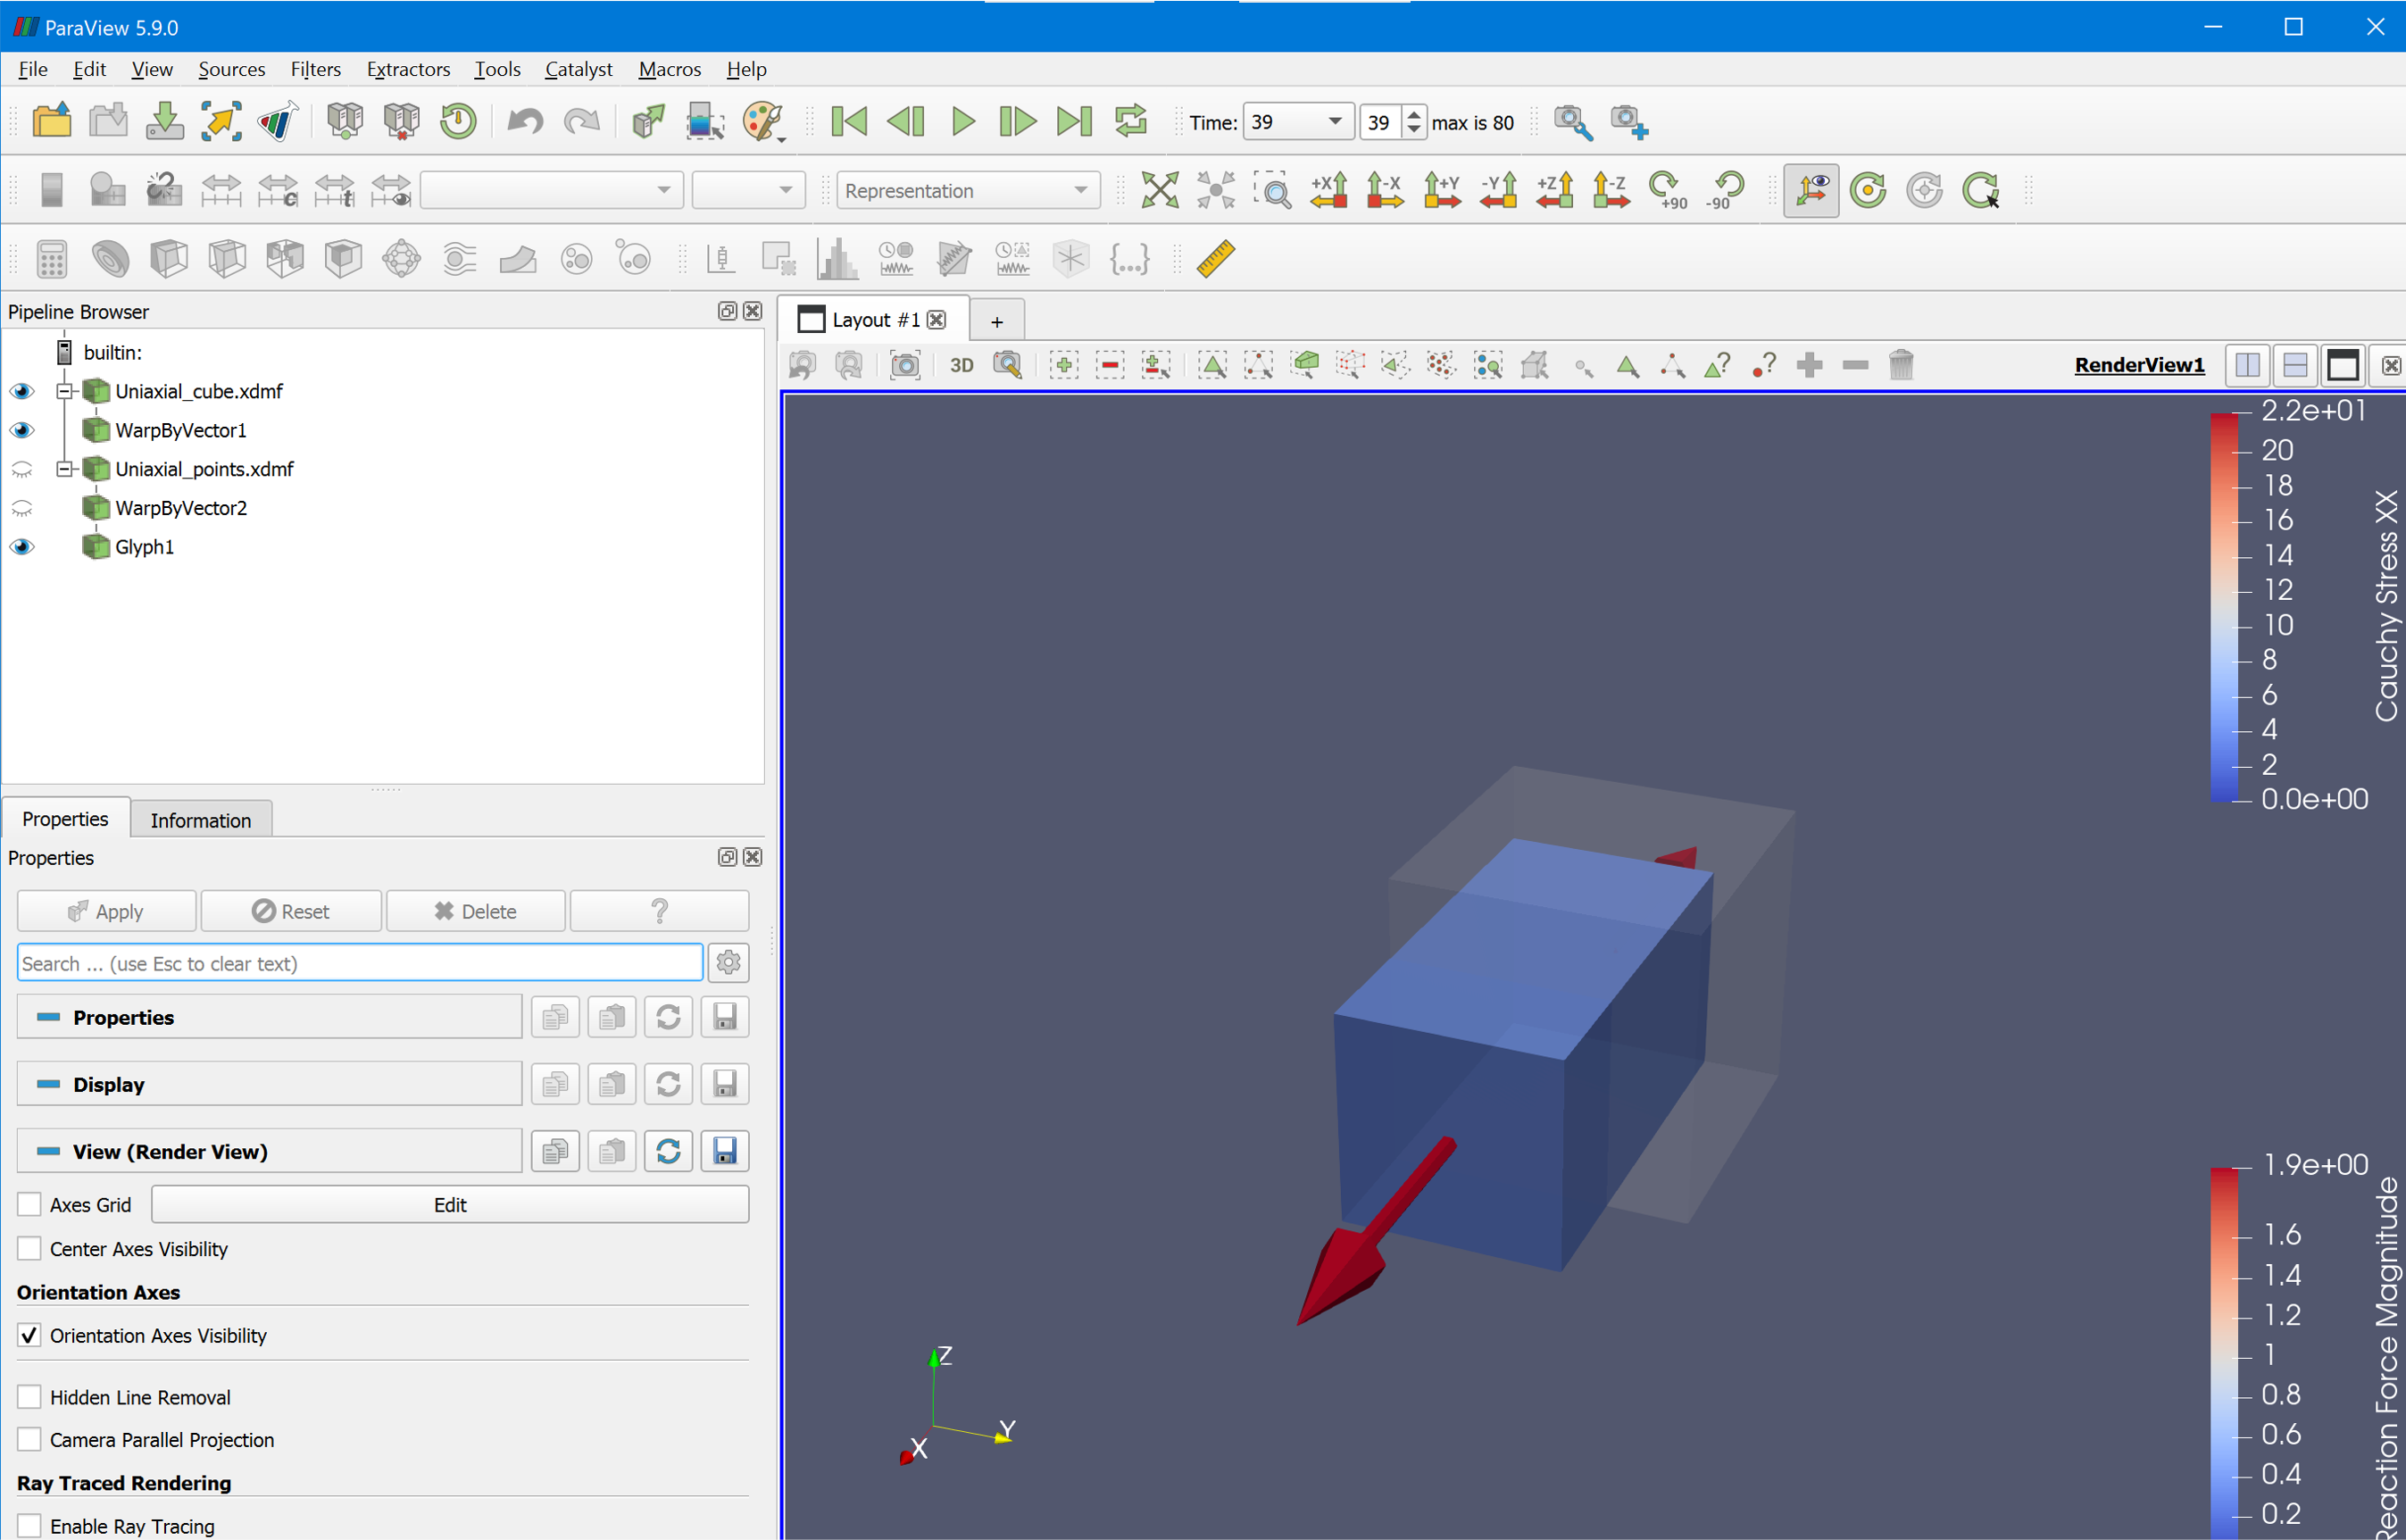Image resolution: width=2406 pixels, height=1540 pixels.
Task: Open the Representation dropdown
Action: coord(967,190)
